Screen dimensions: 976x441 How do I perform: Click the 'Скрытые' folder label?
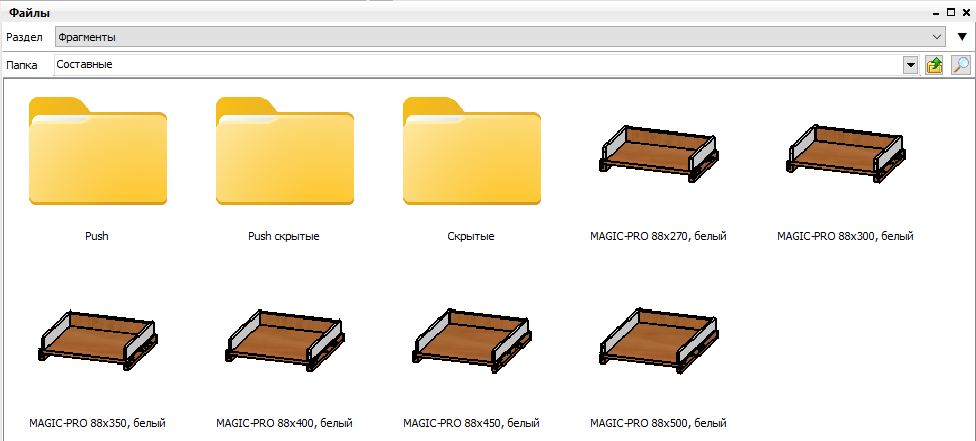click(x=471, y=237)
